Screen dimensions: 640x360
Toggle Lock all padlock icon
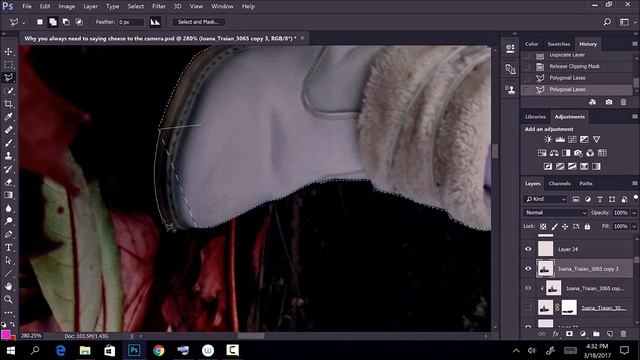(587, 226)
